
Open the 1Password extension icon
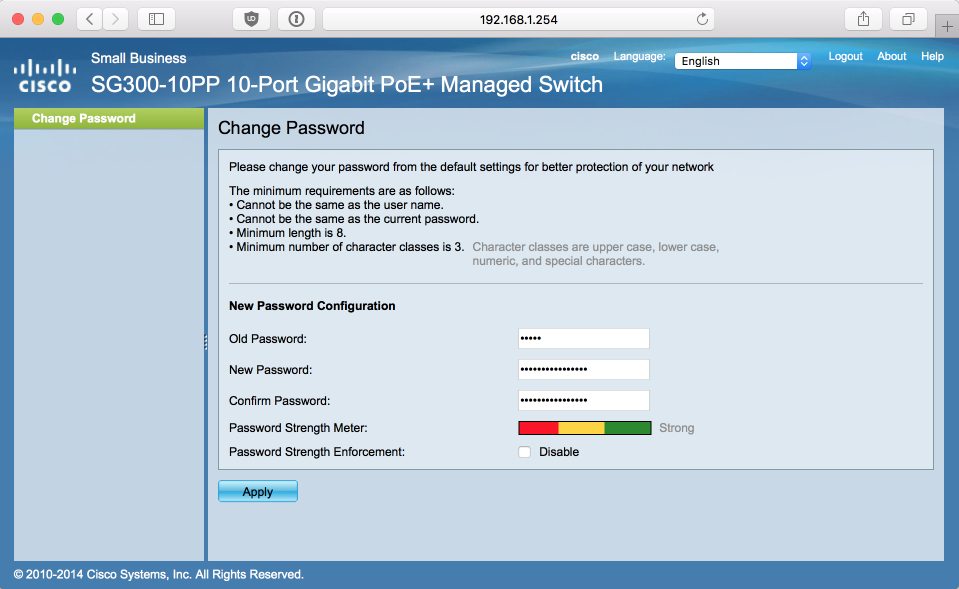tap(297, 19)
